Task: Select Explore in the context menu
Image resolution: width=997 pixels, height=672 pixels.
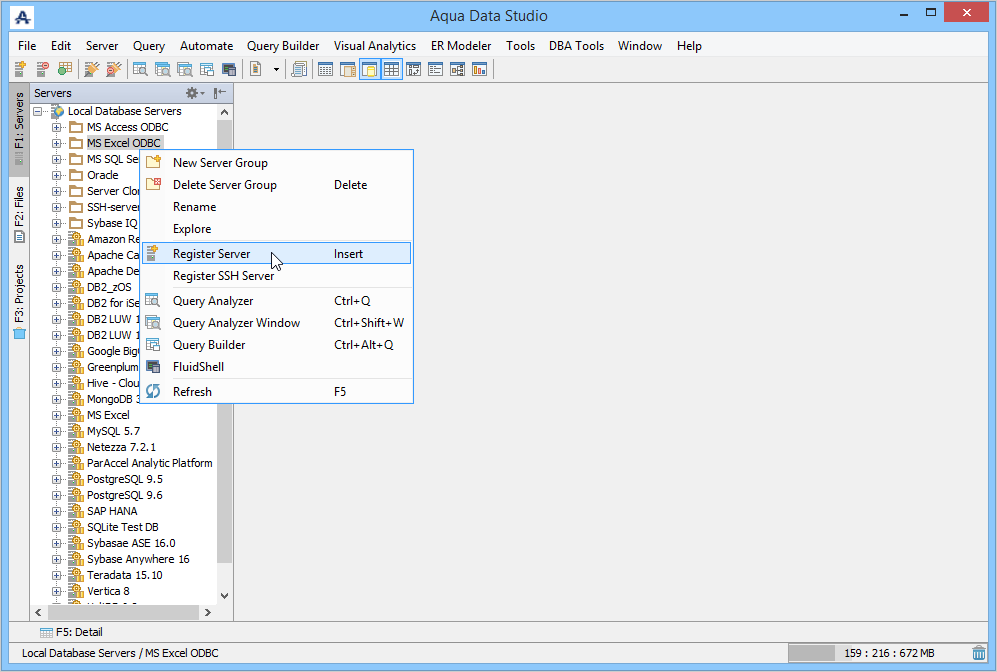Action: 276,229
